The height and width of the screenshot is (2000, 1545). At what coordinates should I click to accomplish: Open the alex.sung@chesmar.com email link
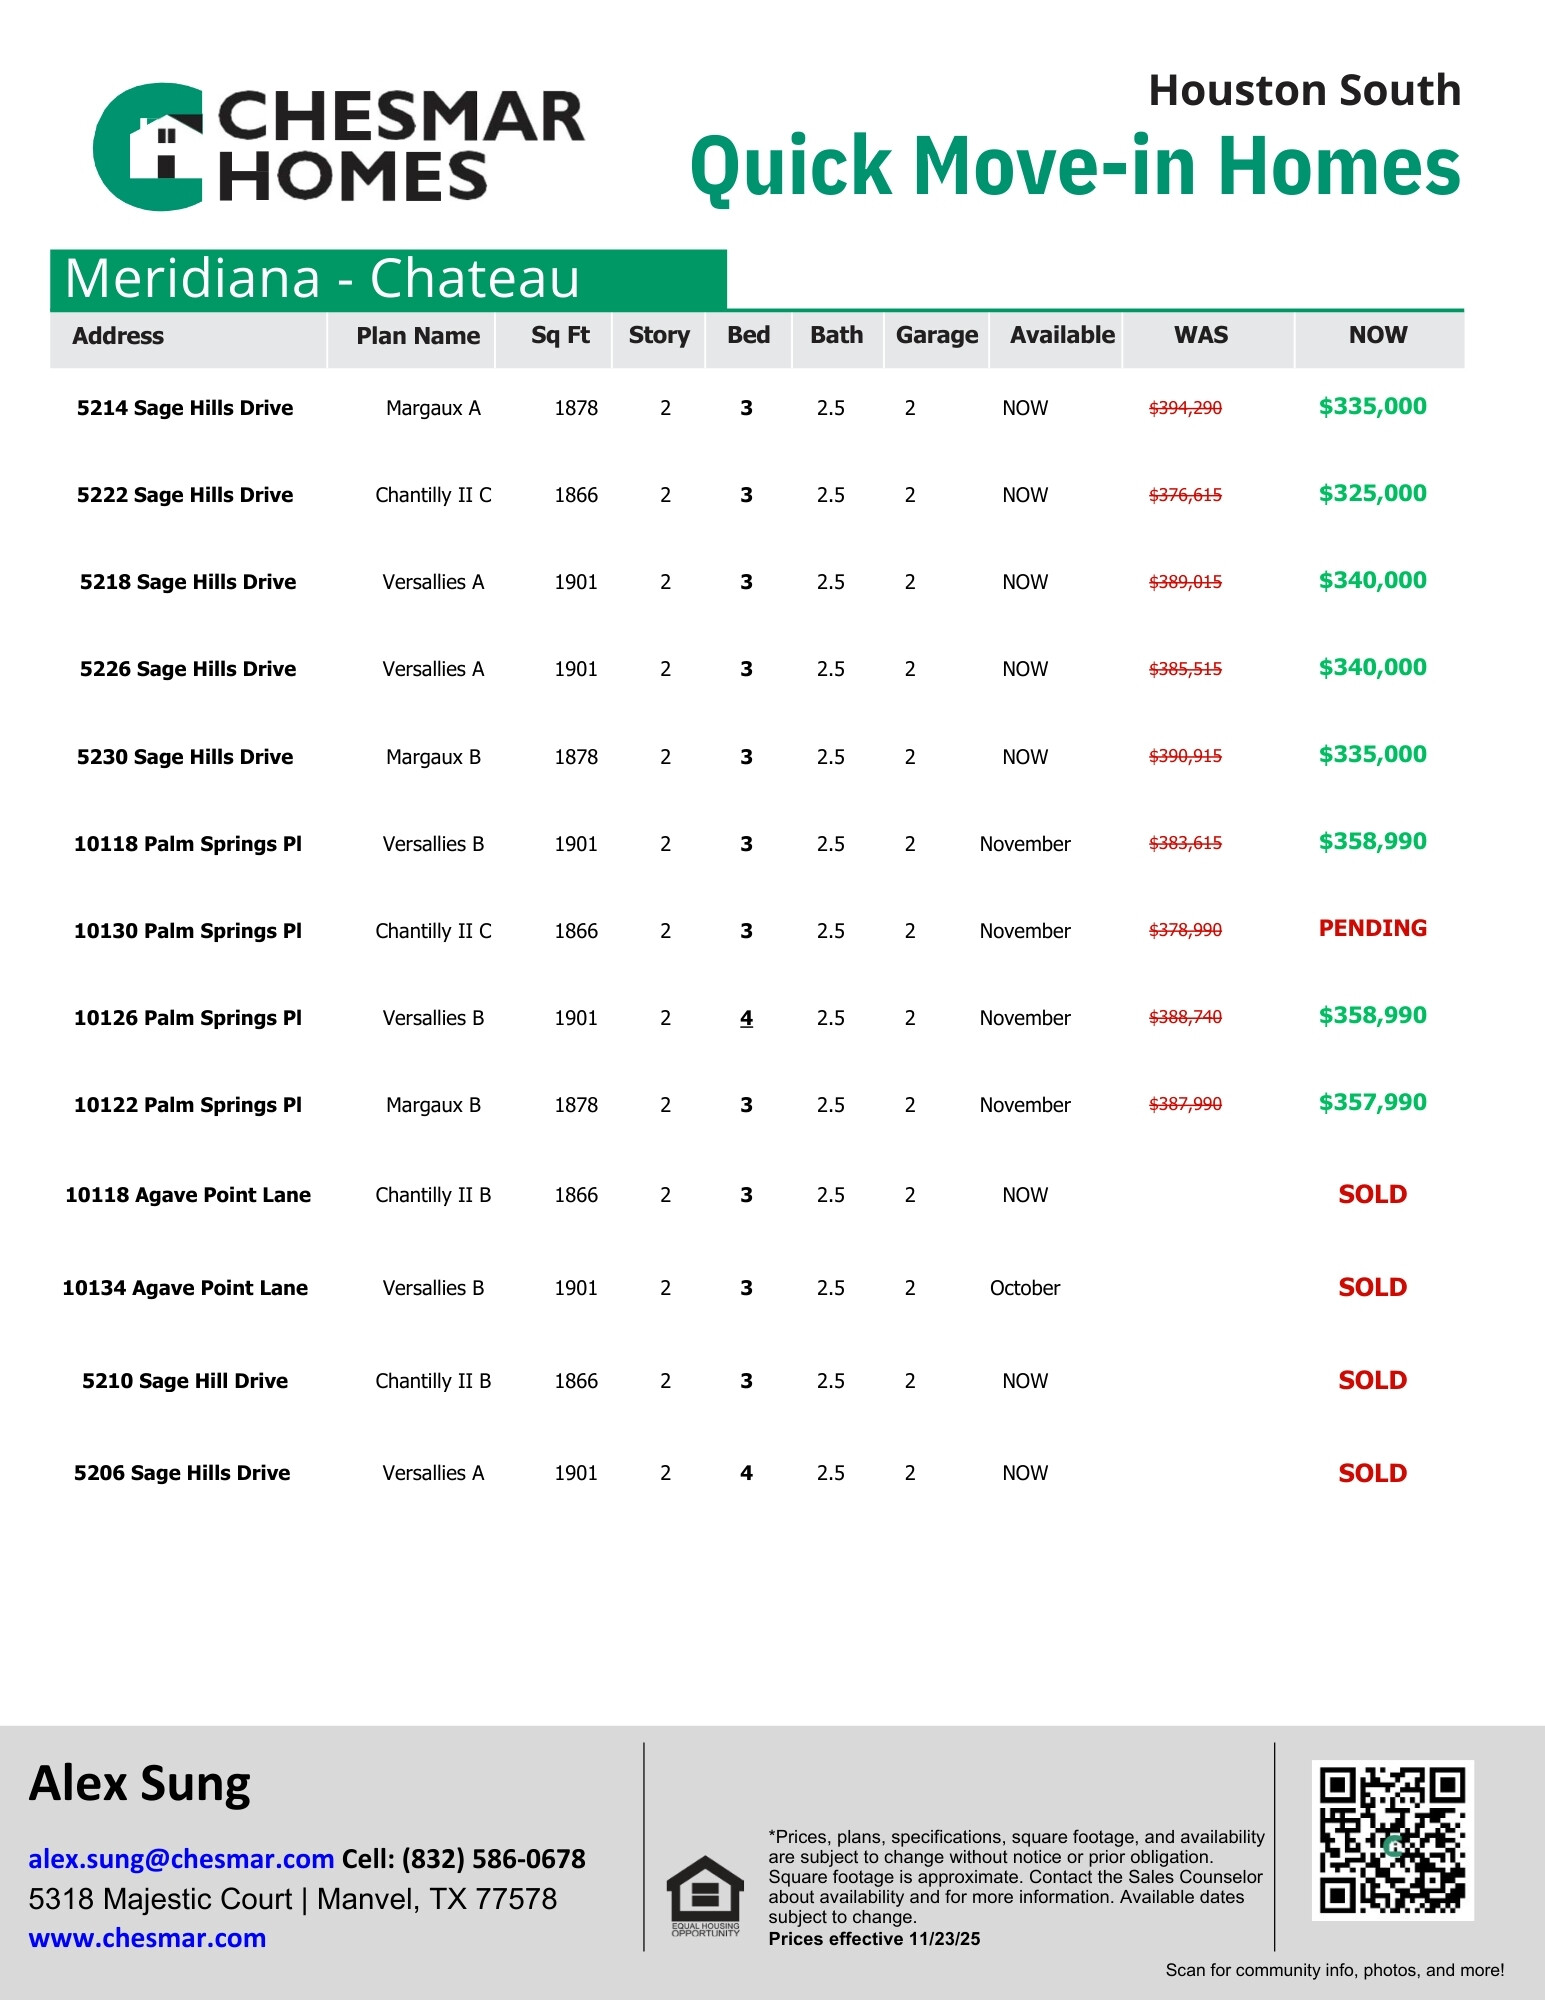(181, 1858)
